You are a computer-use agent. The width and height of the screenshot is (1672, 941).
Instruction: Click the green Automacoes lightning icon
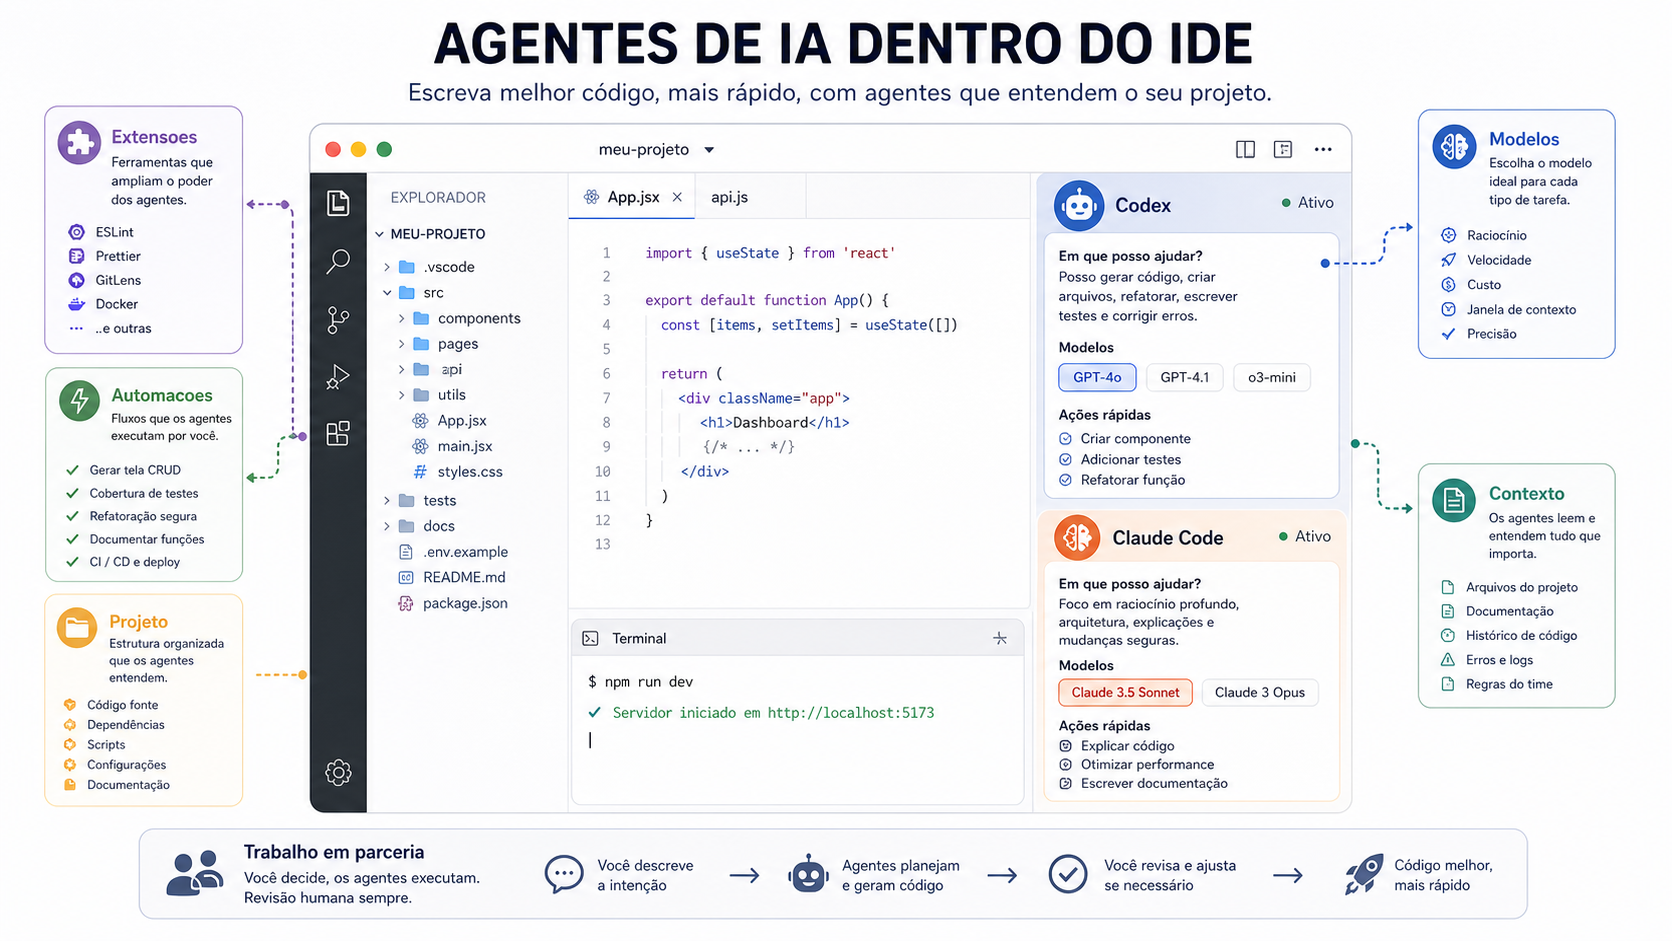tap(79, 401)
